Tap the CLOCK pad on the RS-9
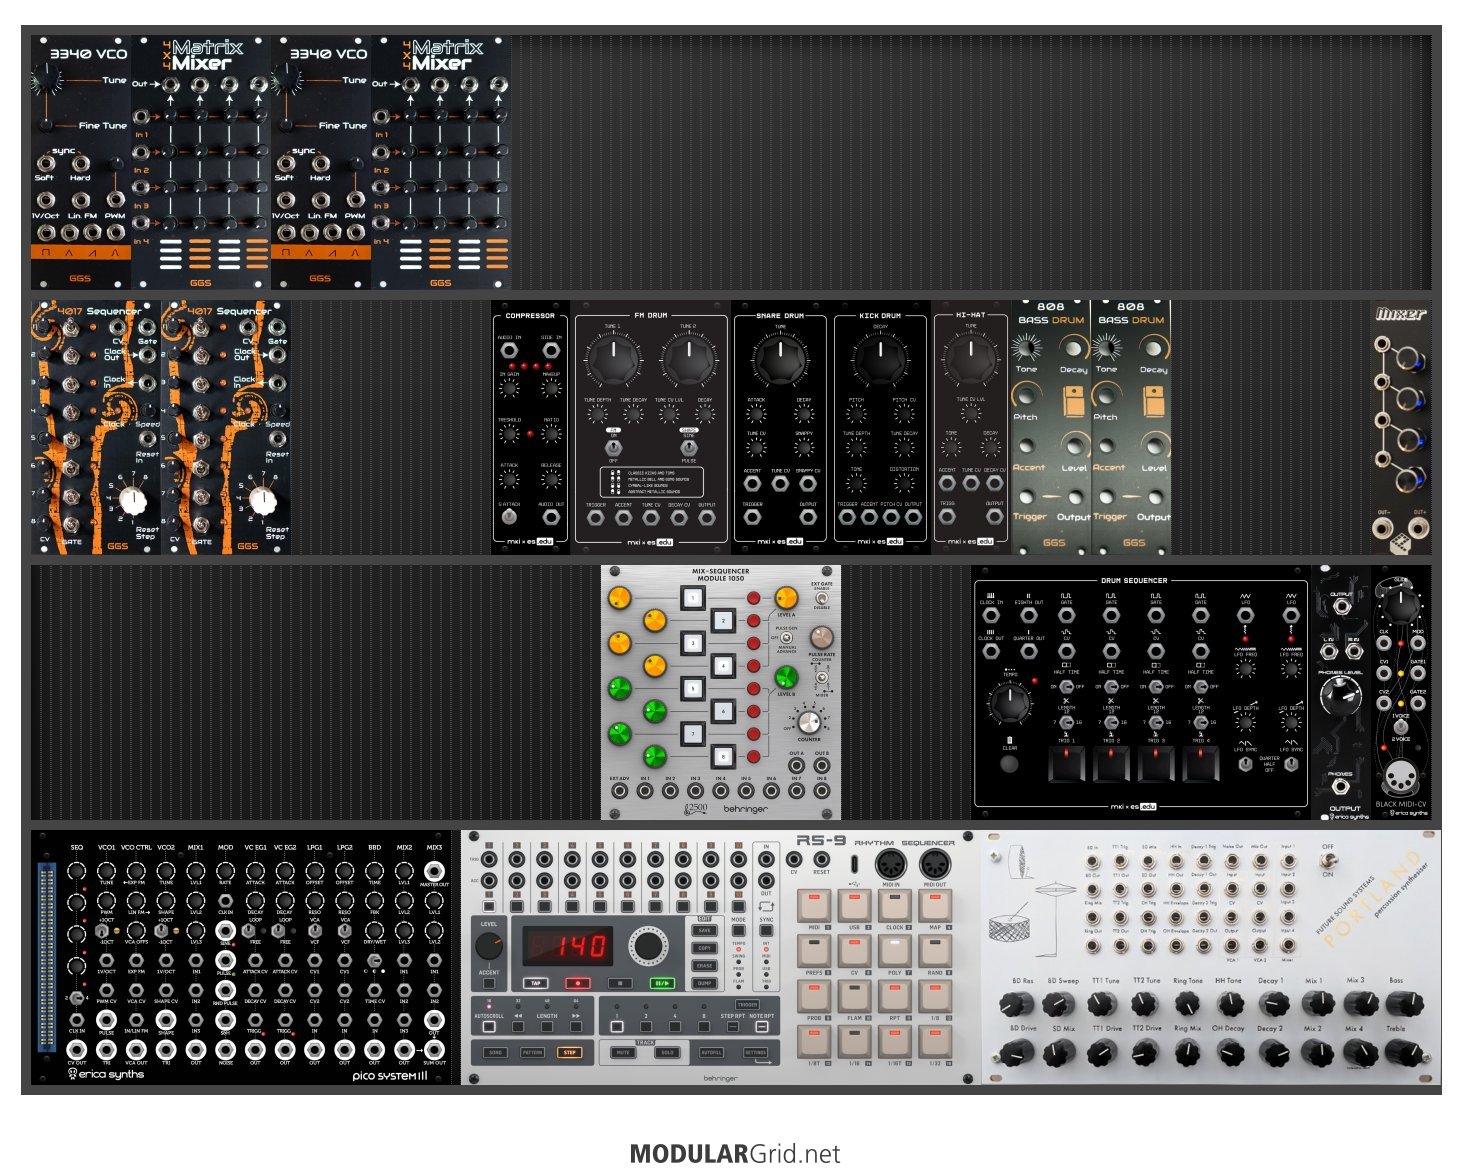 point(894,907)
